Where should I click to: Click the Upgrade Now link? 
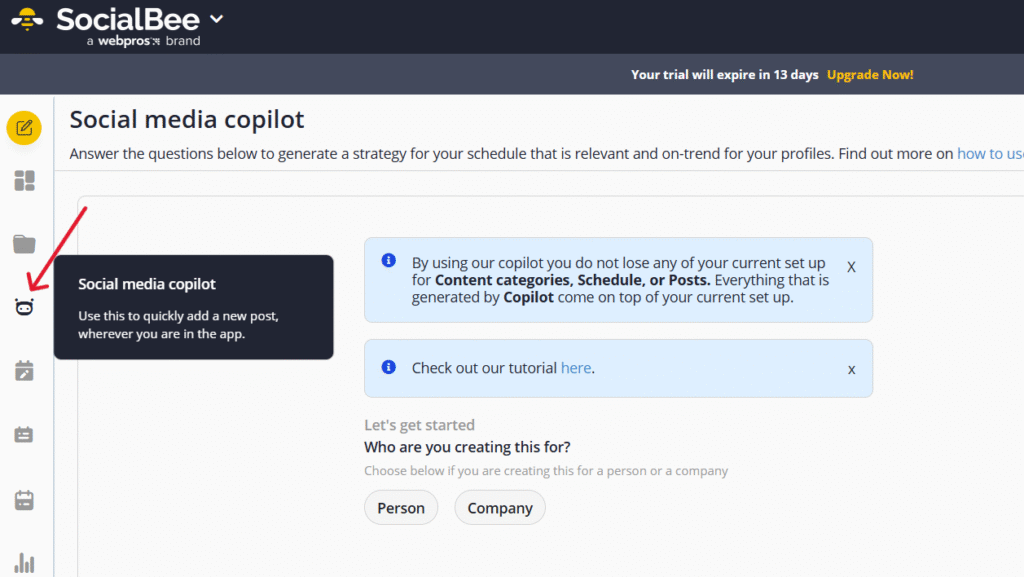[x=870, y=75]
